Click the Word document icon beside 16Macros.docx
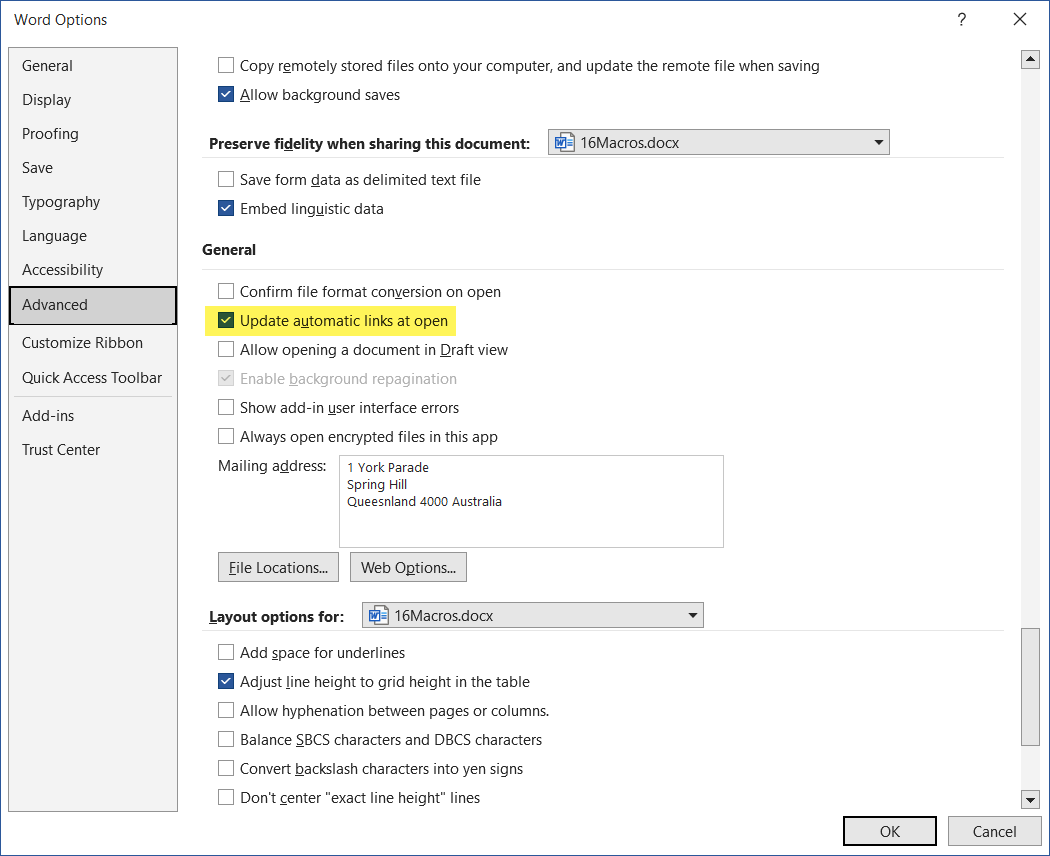Image resolution: width=1050 pixels, height=856 pixels. click(x=565, y=141)
